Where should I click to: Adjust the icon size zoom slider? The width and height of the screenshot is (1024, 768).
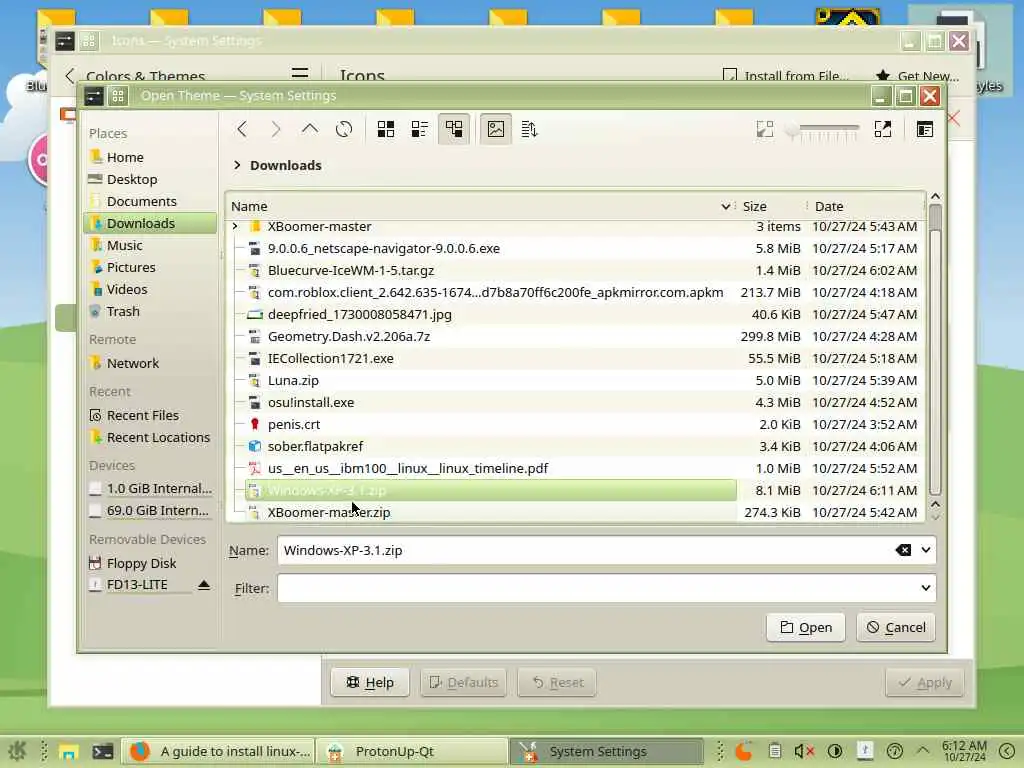coord(823,130)
